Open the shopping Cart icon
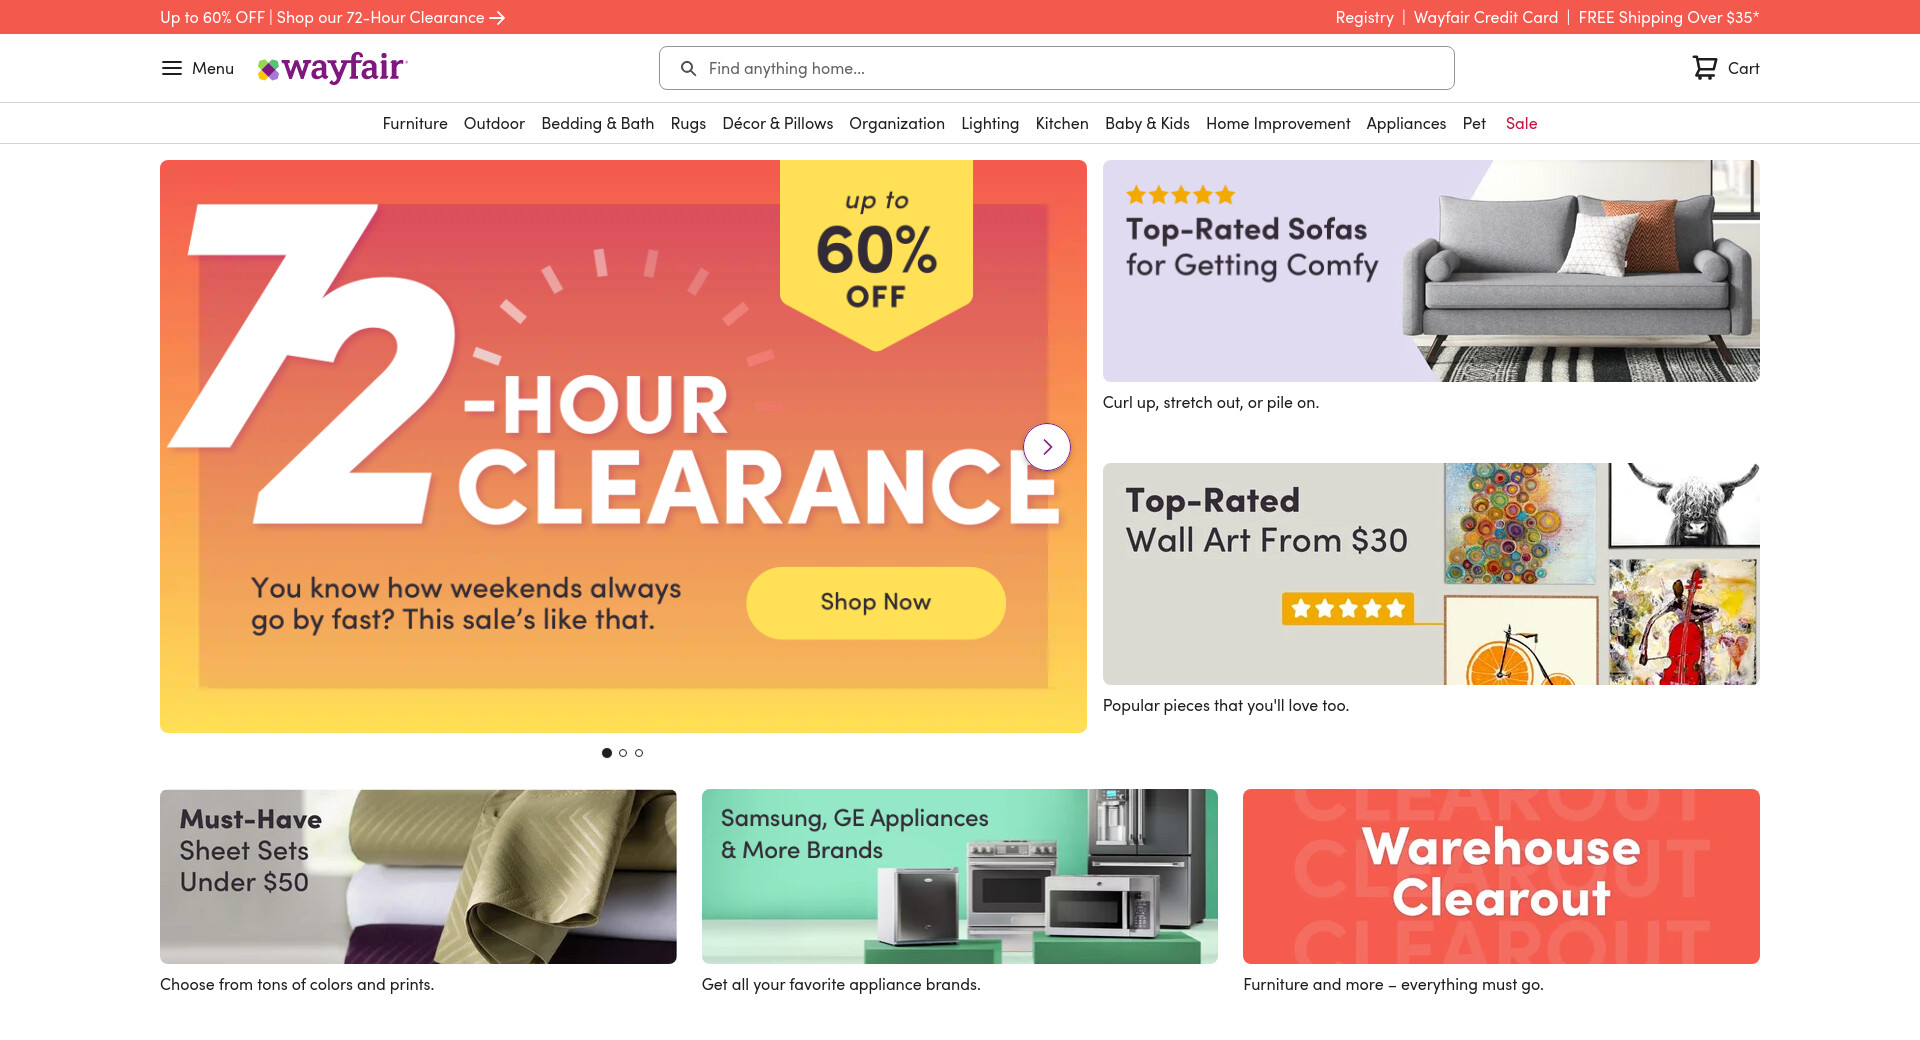The width and height of the screenshot is (1920, 1040). pyautogui.click(x=1704, y=68)
